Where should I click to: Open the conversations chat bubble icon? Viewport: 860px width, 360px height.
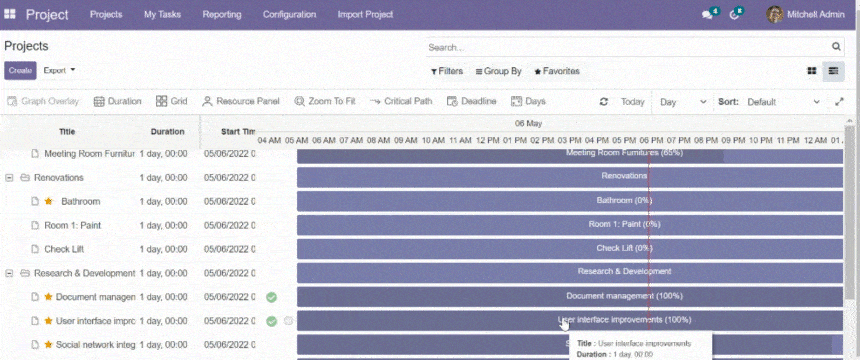(707, 15)
